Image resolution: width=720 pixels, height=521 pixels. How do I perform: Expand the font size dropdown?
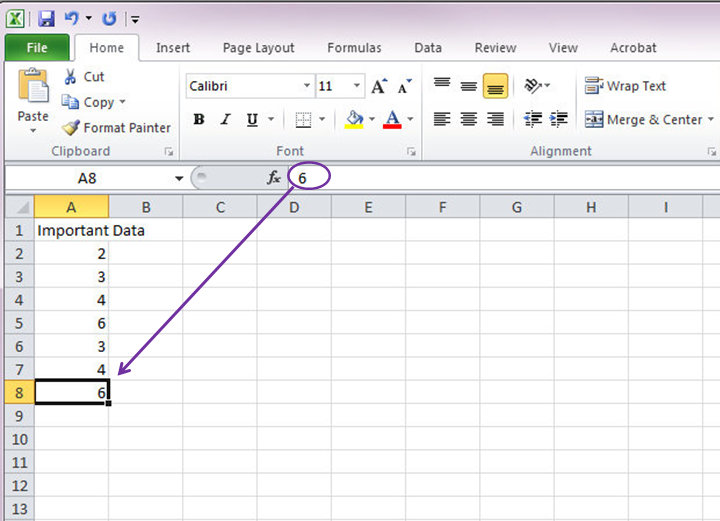[x=357, y=87]
